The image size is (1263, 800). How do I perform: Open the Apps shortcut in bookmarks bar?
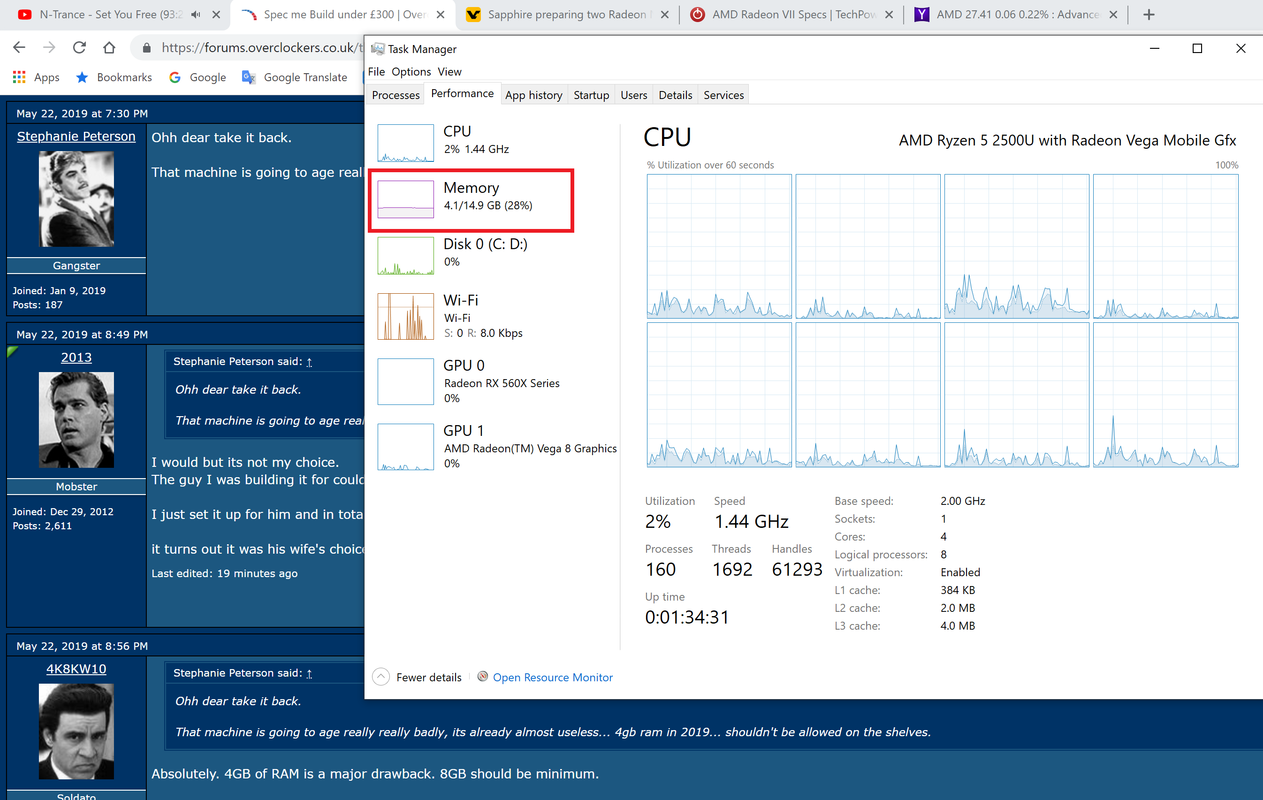(x=36, y=77)
